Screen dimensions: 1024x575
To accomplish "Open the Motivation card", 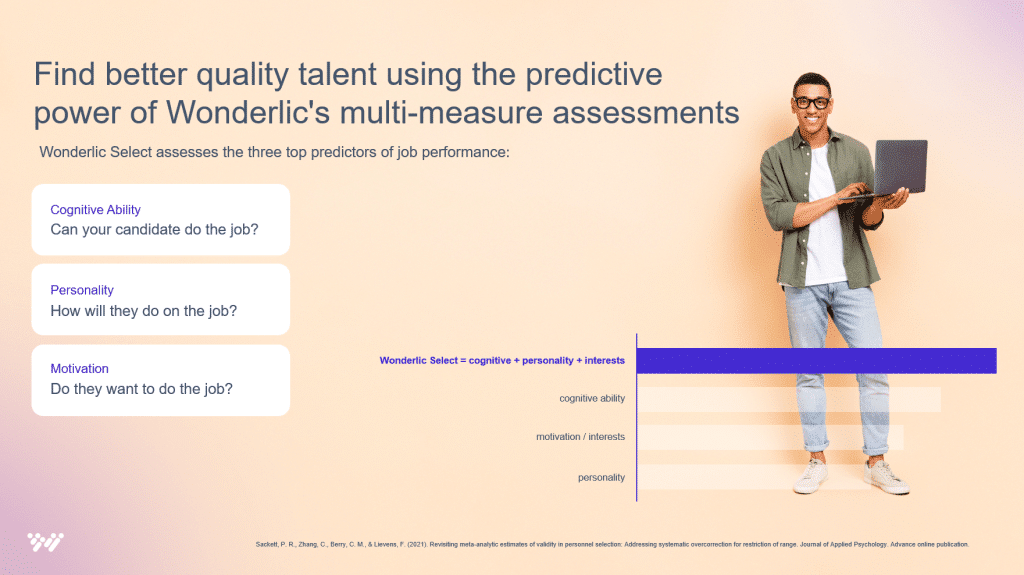I will click(x=160, y=380).
